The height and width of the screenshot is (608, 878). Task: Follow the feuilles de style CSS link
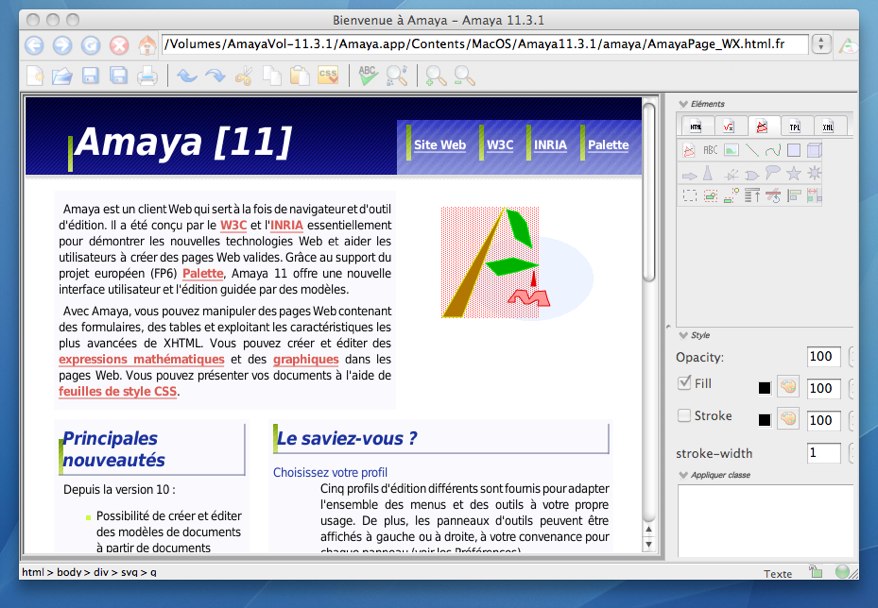point(118,392)
